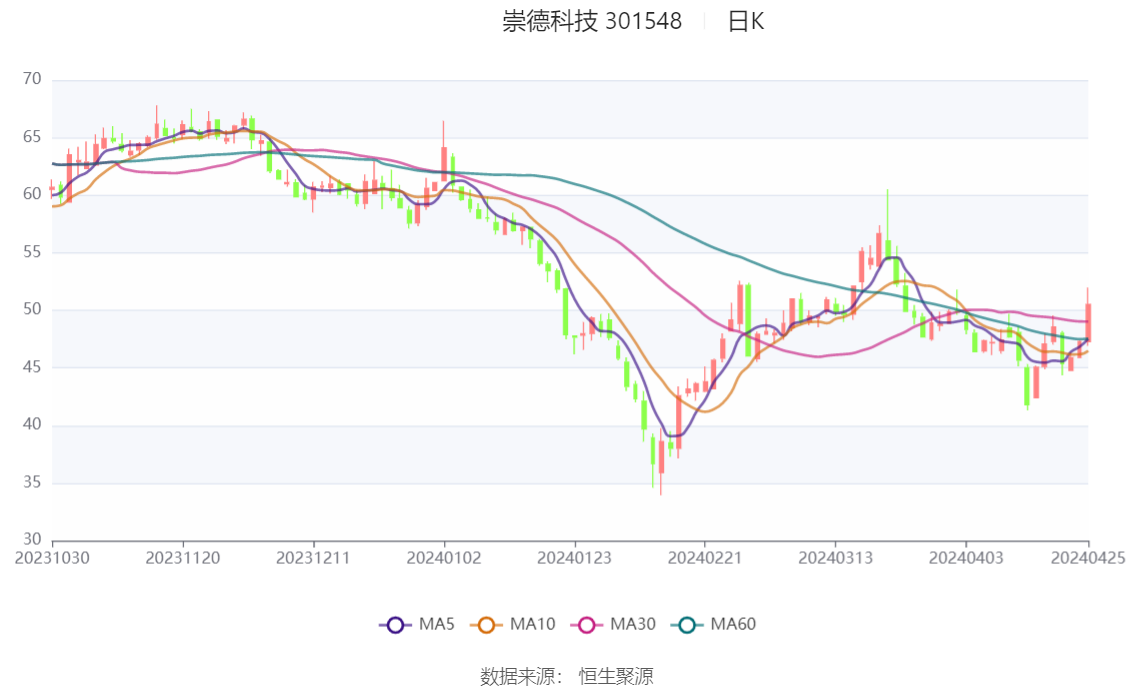
Task: Toggle the MA30 pink legend marker
Action: pyautogui.click(x=587, y=625)
